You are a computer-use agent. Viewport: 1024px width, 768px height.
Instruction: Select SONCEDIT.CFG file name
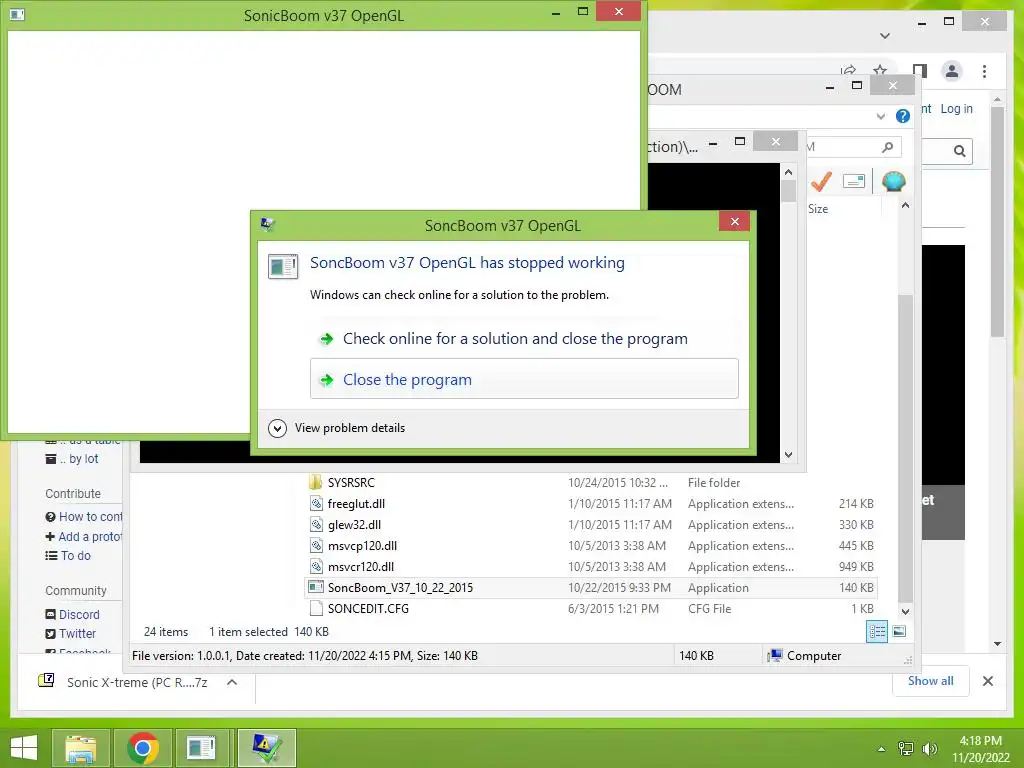(x=368, y=608)
